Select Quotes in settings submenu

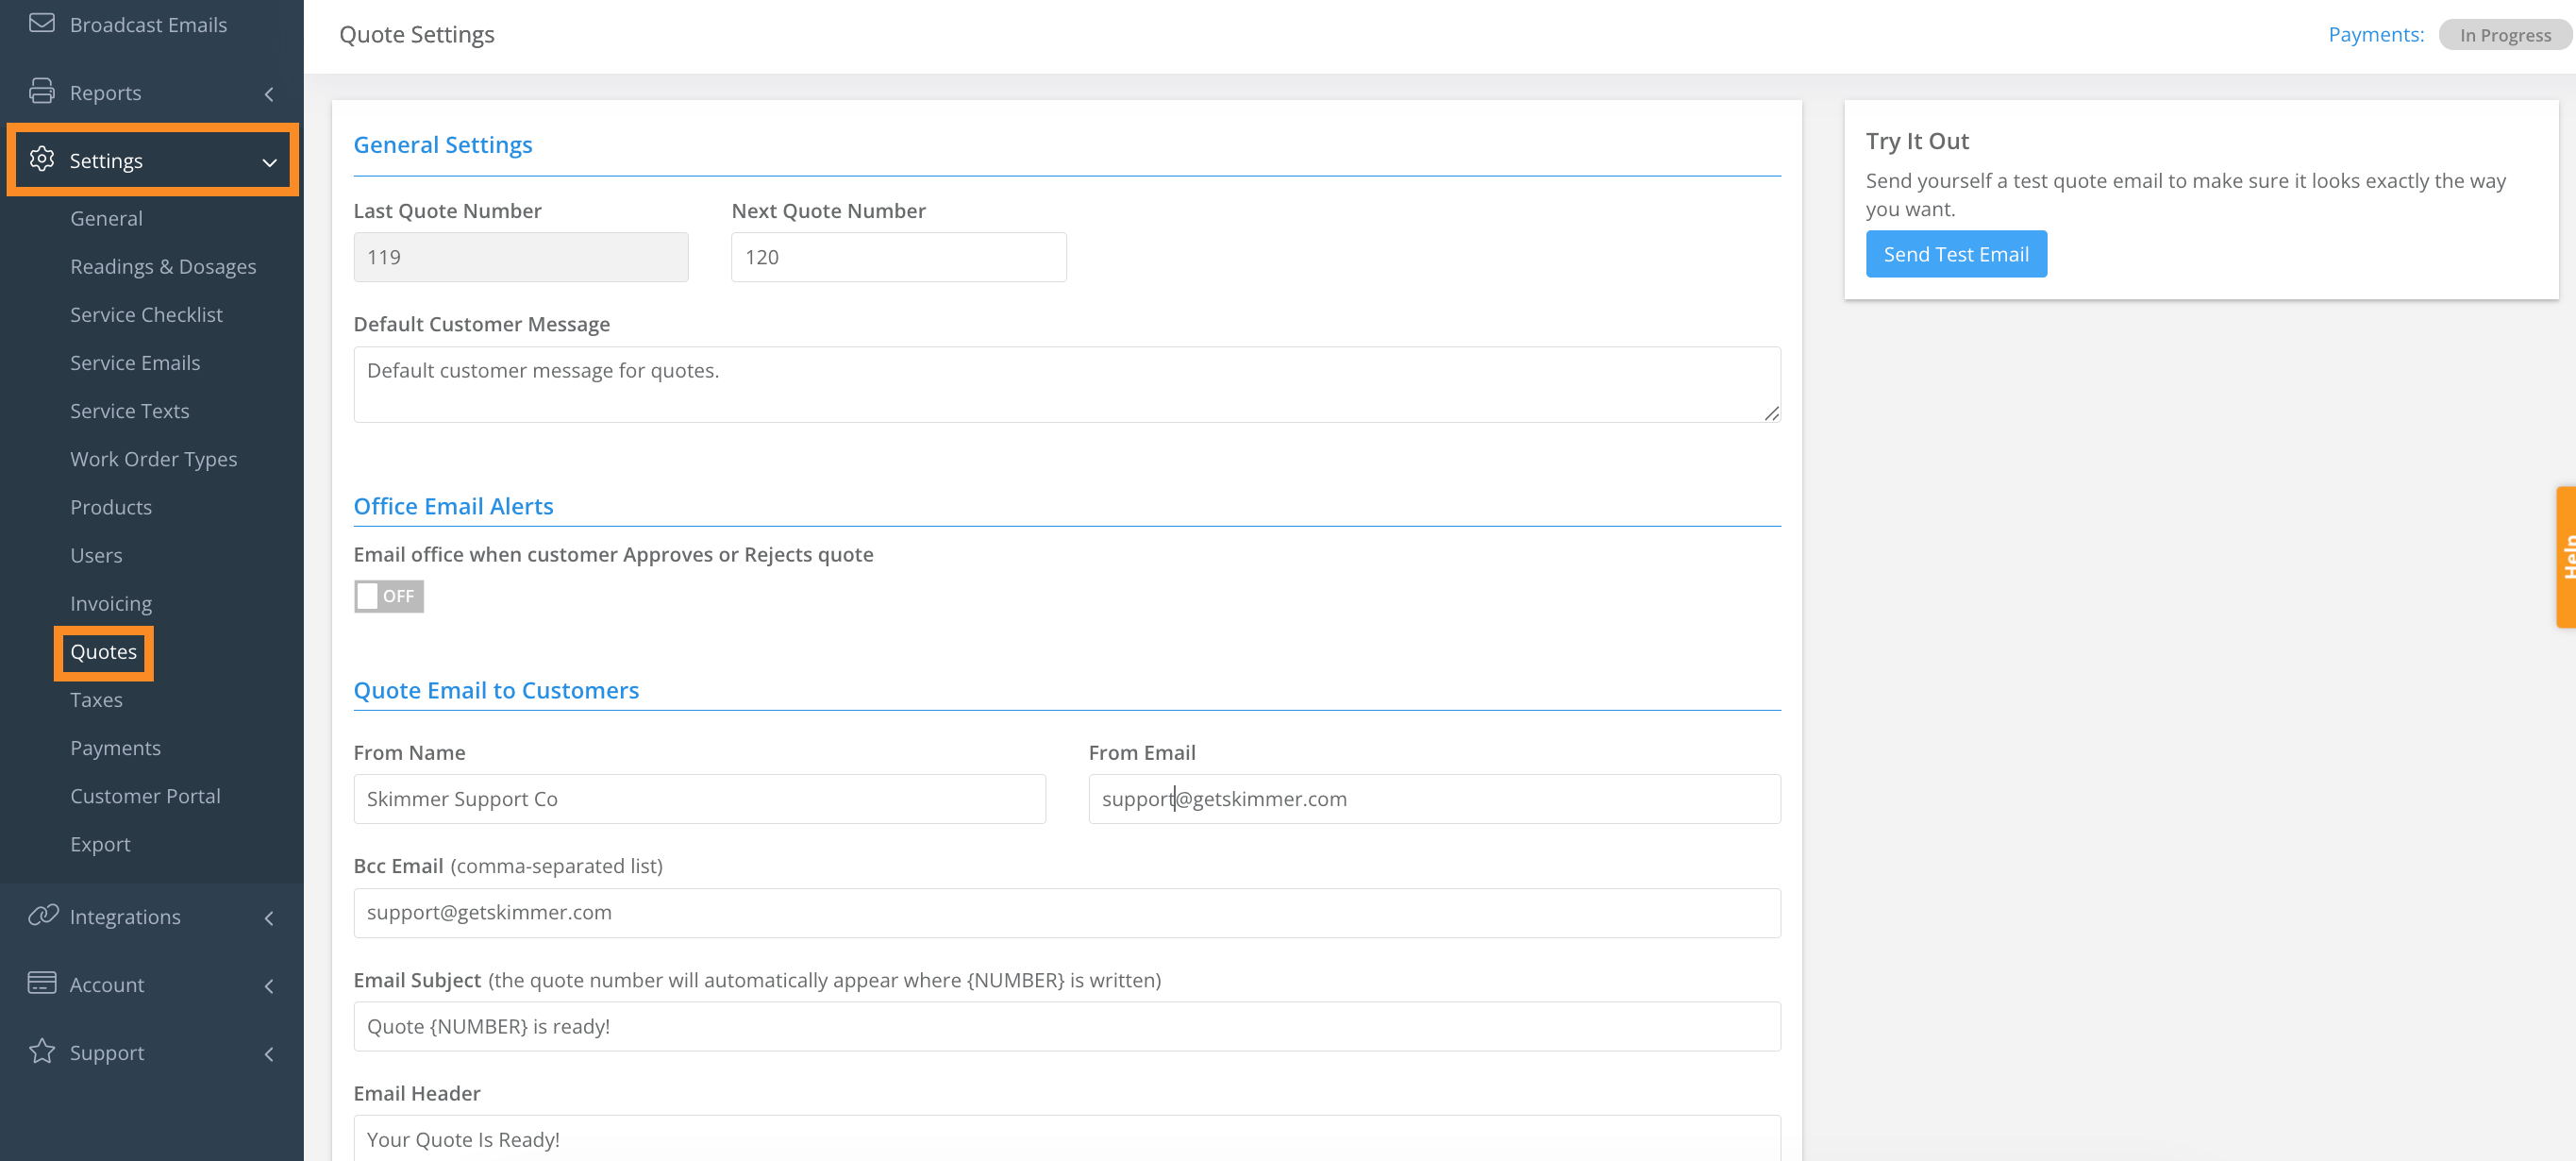103,652
